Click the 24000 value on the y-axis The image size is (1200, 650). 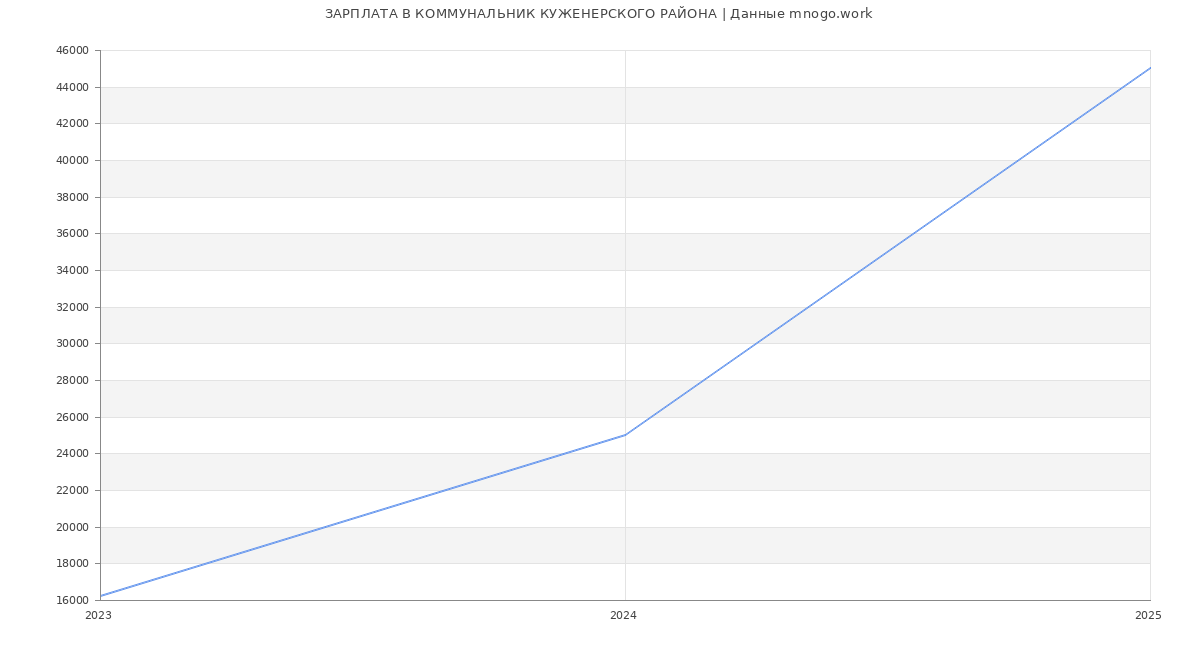pyautogui.click(x=72, y=454)
